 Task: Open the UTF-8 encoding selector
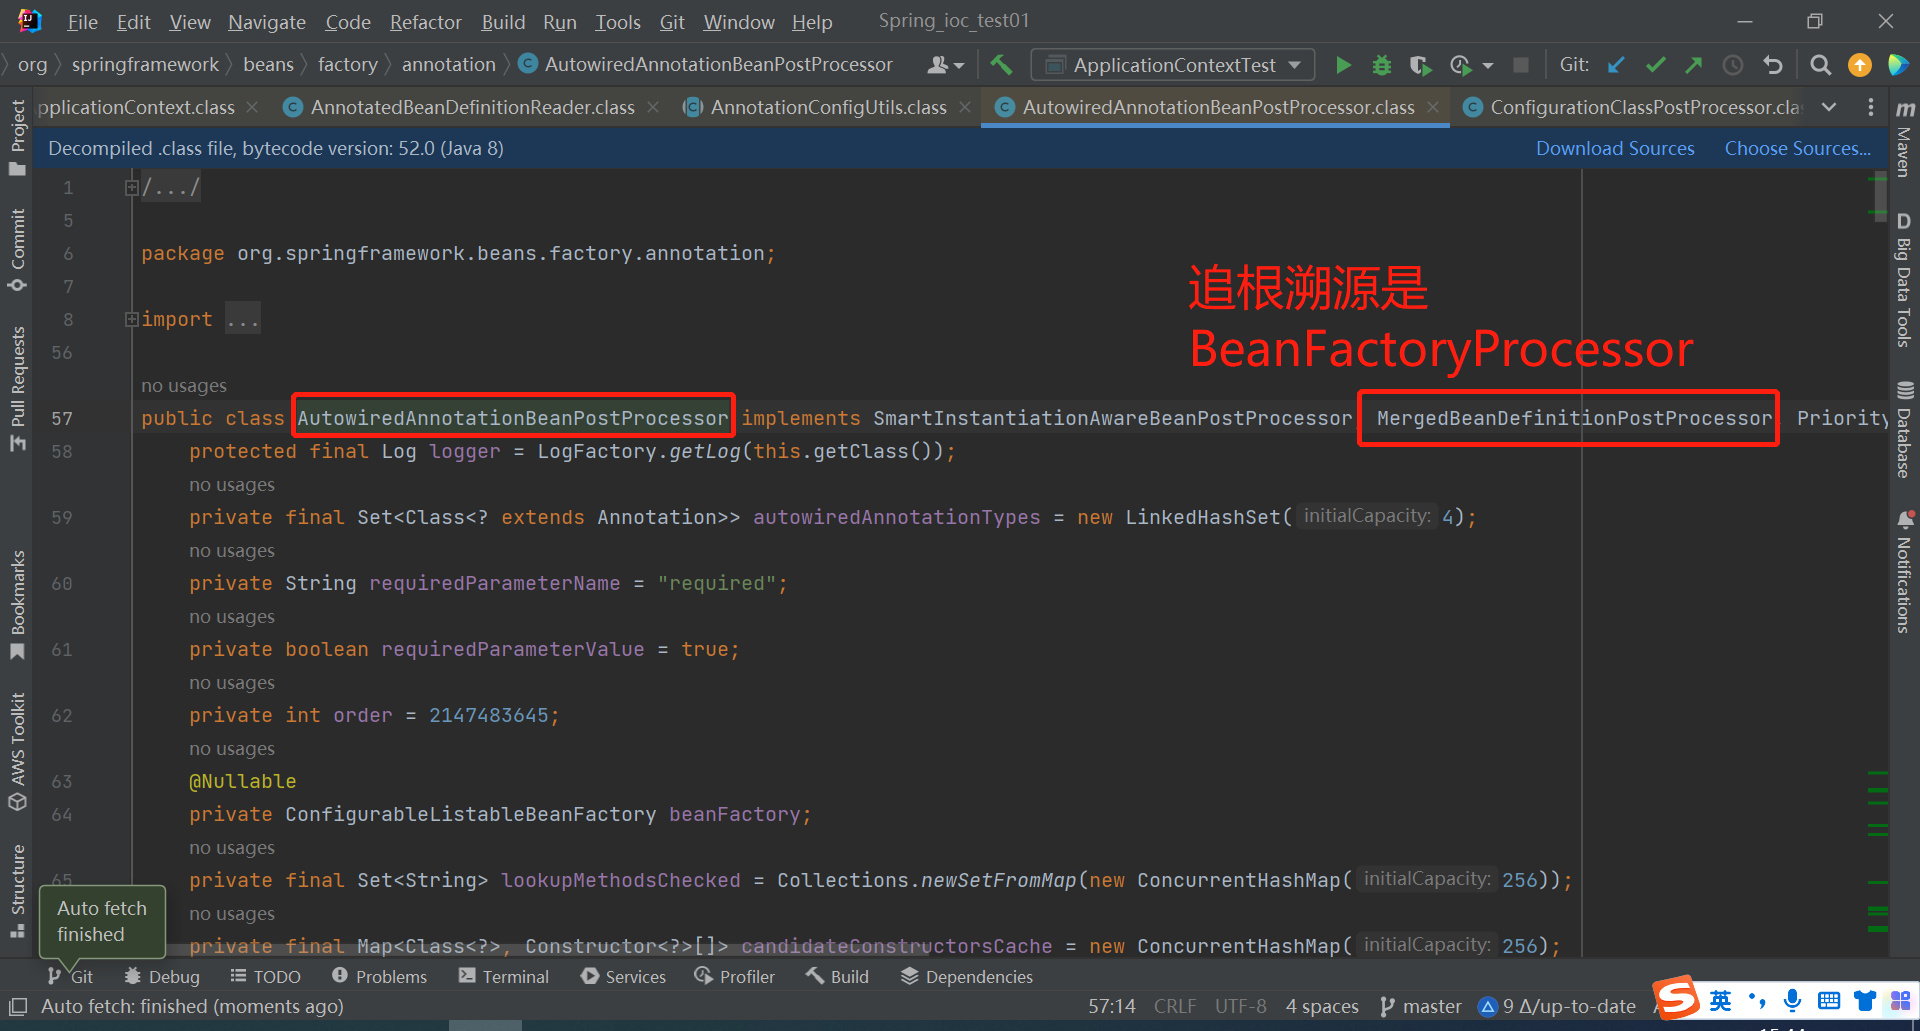tap(1240, 1006)
